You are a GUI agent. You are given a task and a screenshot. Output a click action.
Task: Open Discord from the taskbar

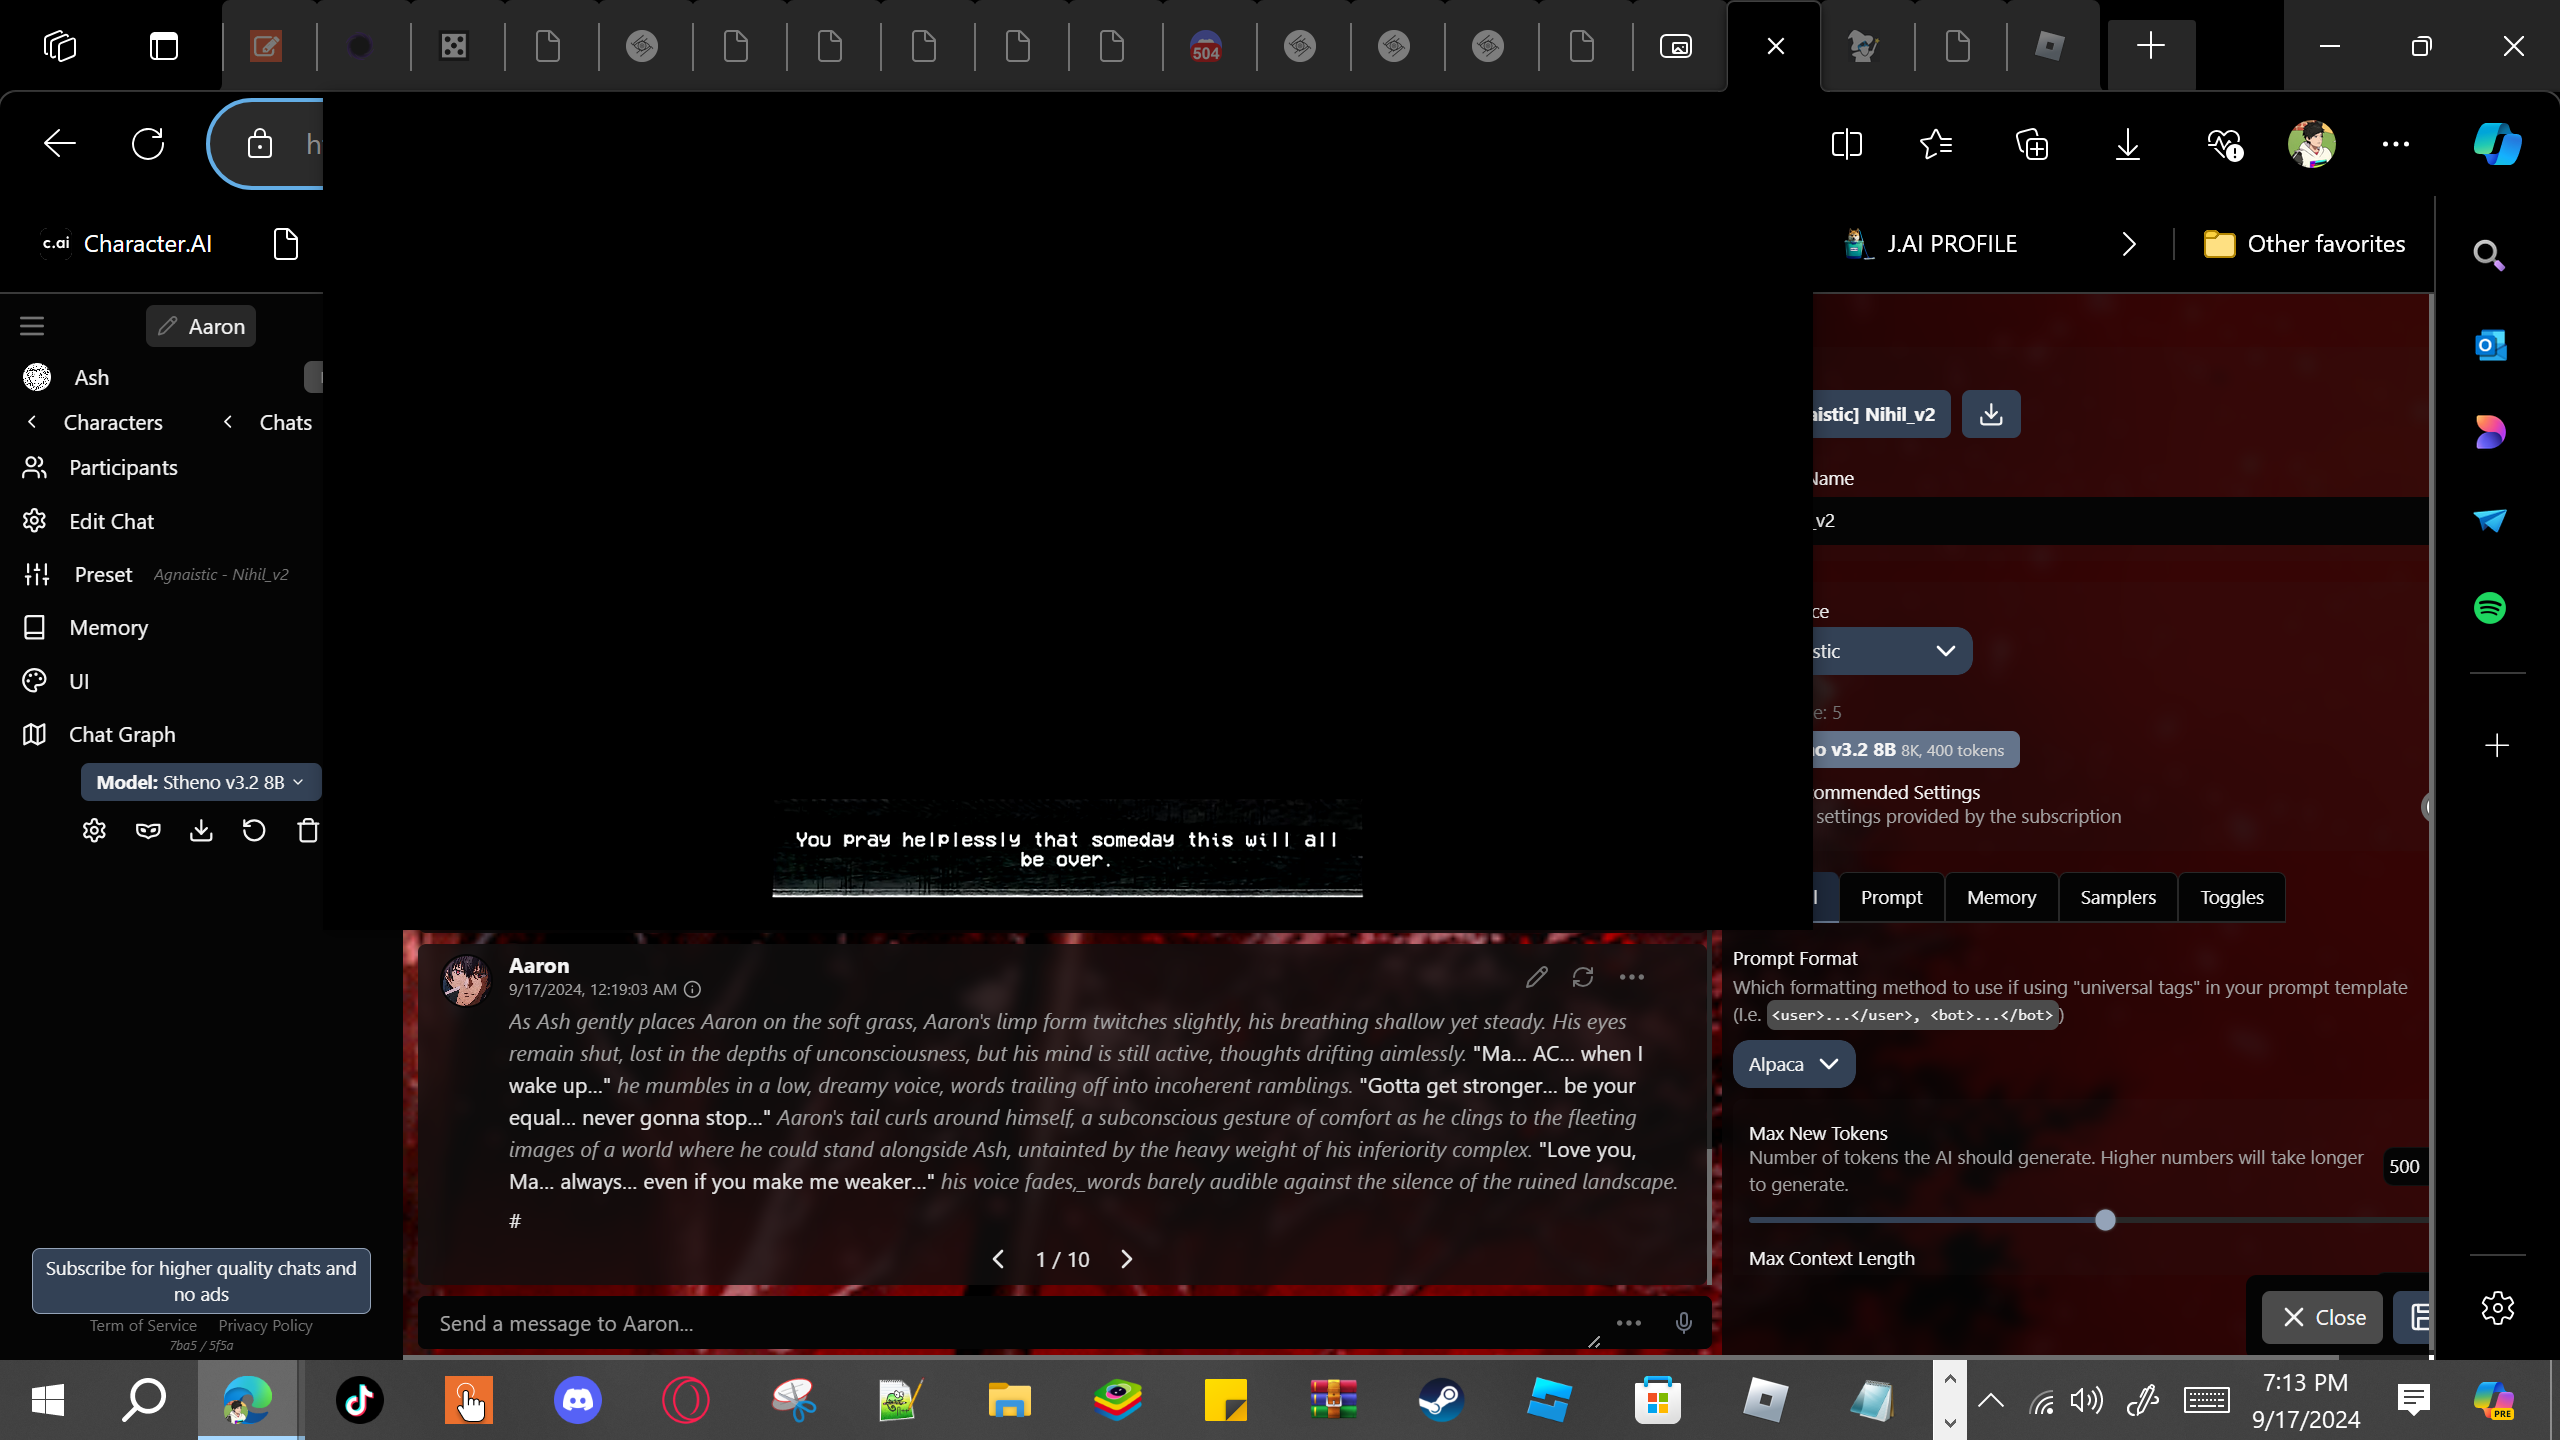pos(577,1399)
